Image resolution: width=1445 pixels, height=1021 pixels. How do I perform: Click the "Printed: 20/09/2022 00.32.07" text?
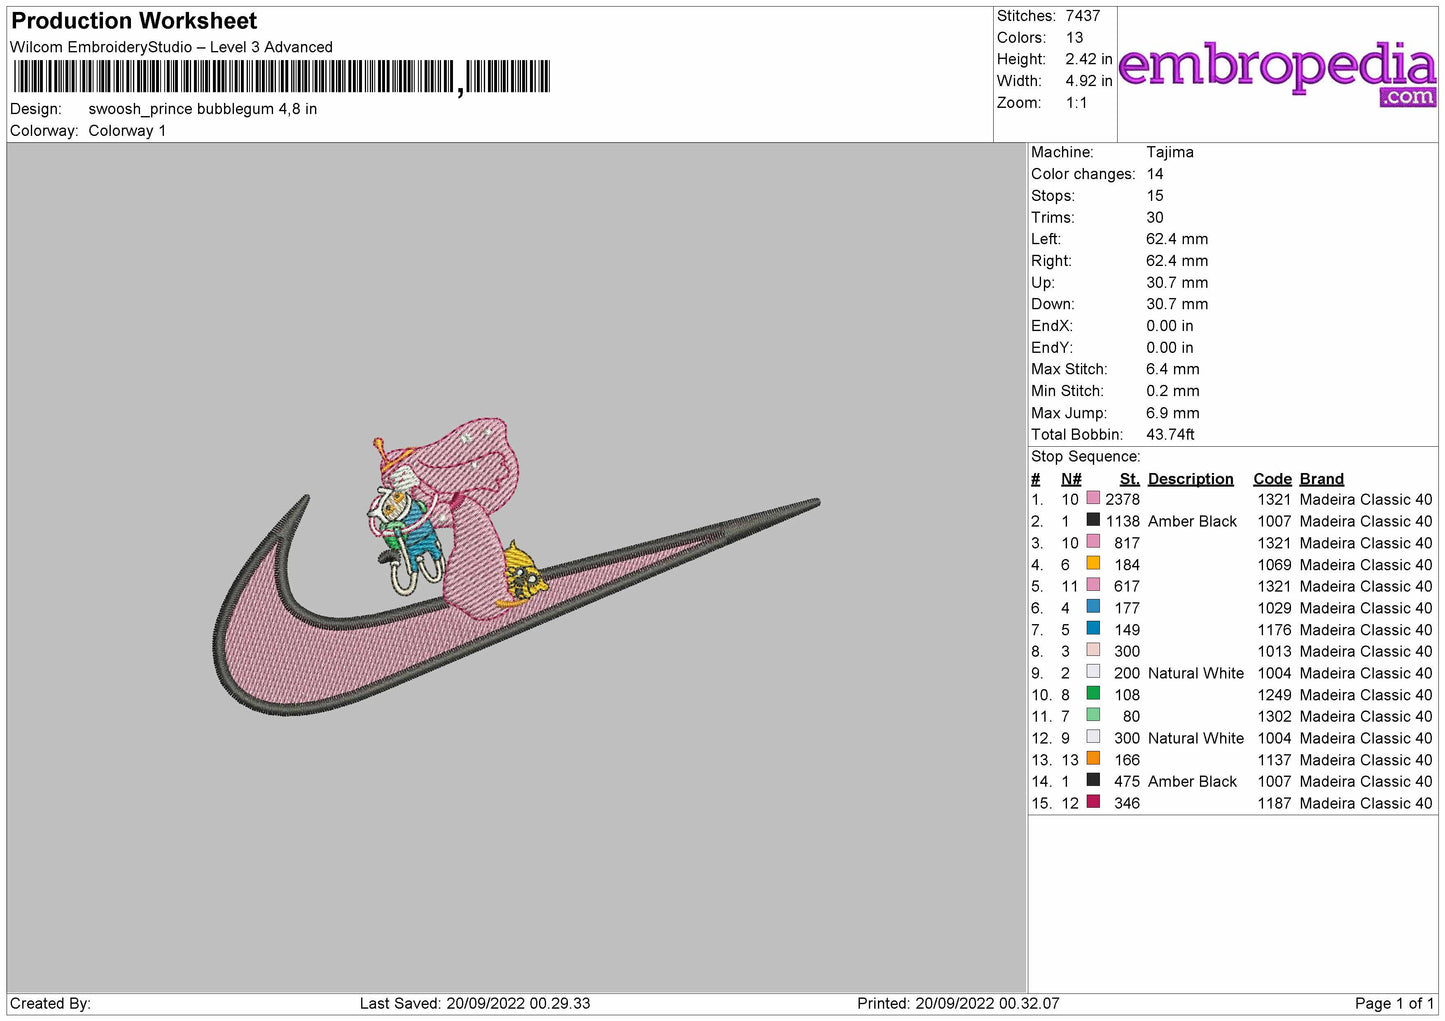[x=958, y=1004]
